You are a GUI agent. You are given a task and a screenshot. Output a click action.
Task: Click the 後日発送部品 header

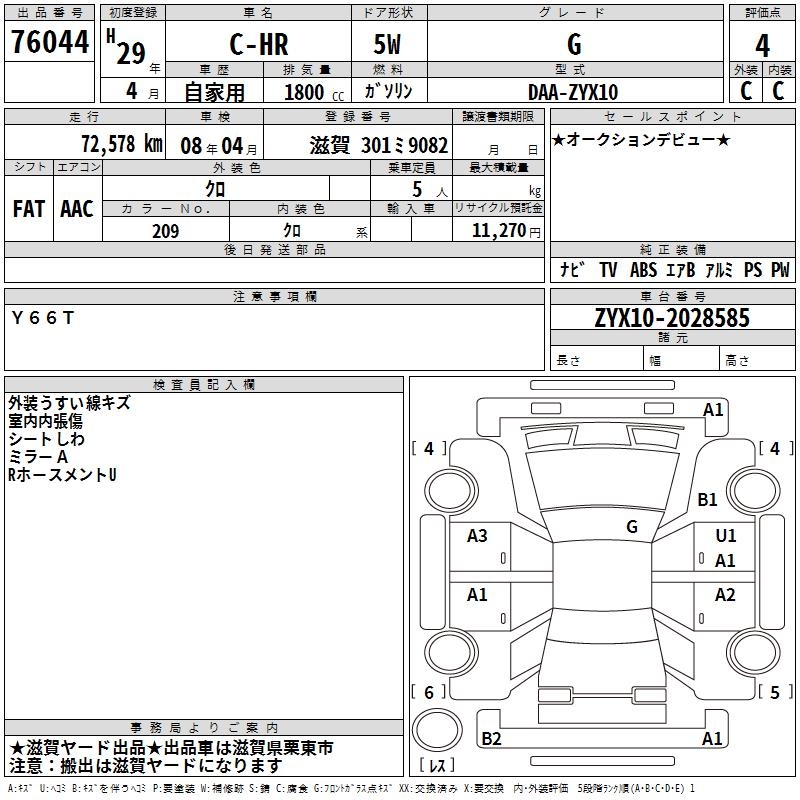click(x=275, y=249)
